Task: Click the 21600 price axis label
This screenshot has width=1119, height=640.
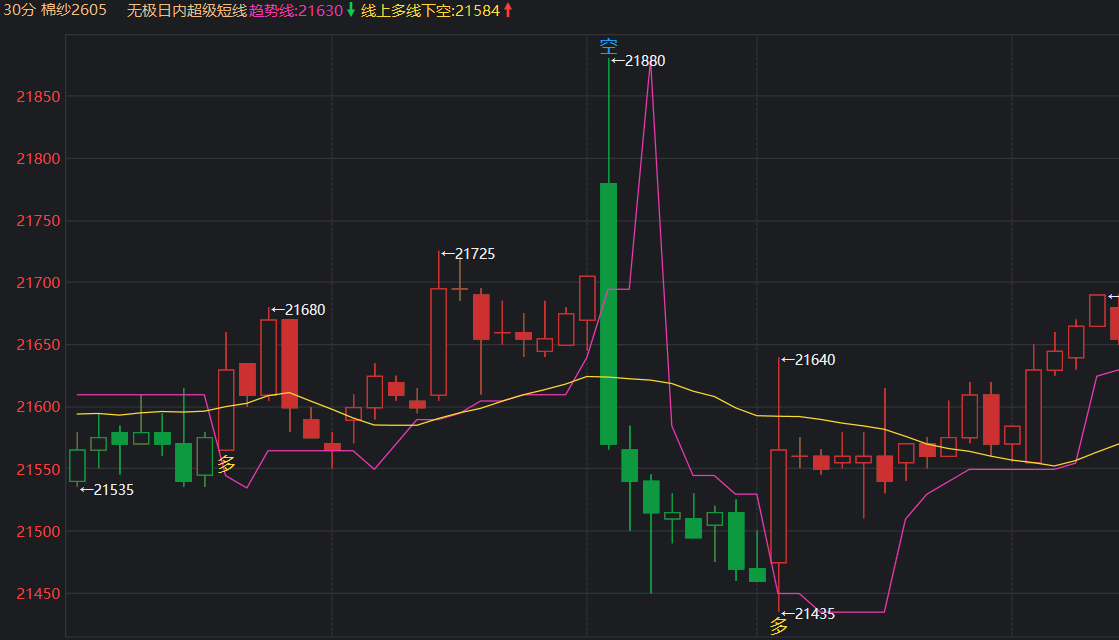Action: (39, 407)
